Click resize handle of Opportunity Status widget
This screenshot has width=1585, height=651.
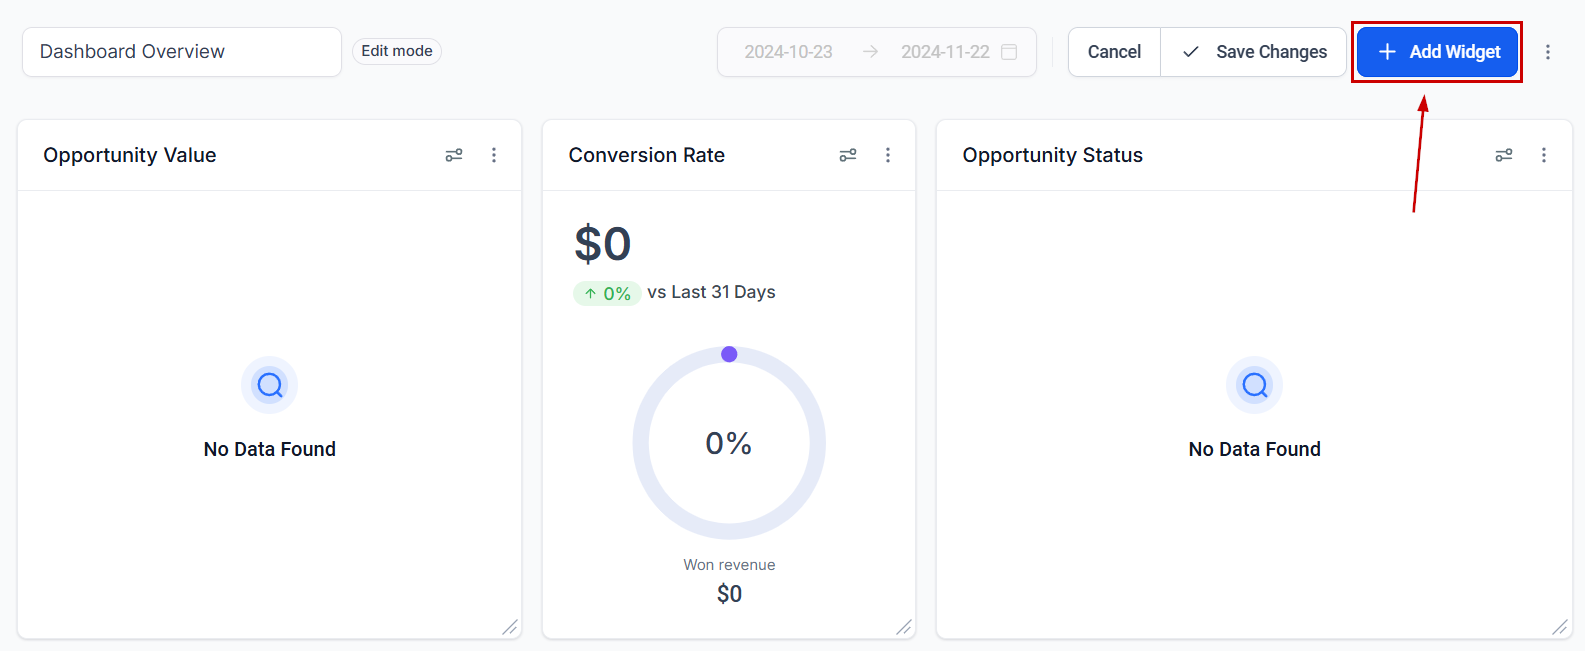1560,627
